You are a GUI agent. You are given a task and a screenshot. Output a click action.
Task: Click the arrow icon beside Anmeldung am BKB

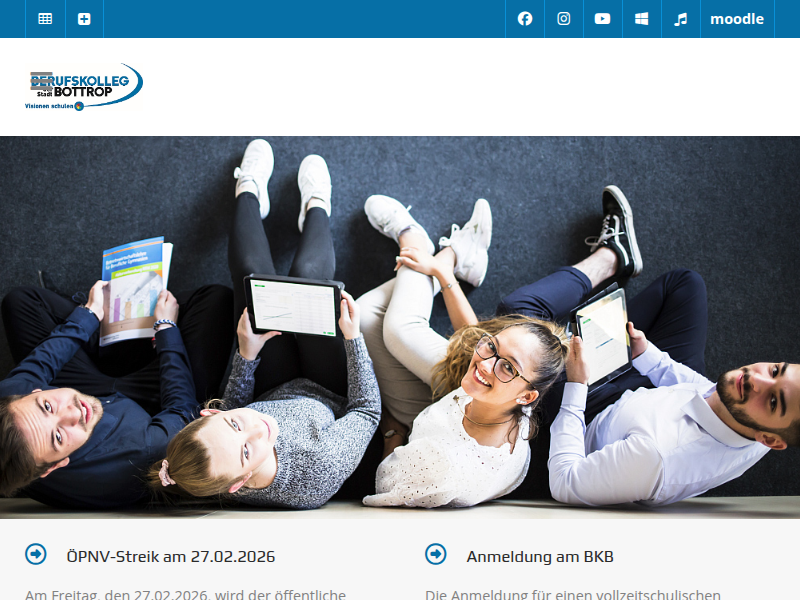pos(436,554)
